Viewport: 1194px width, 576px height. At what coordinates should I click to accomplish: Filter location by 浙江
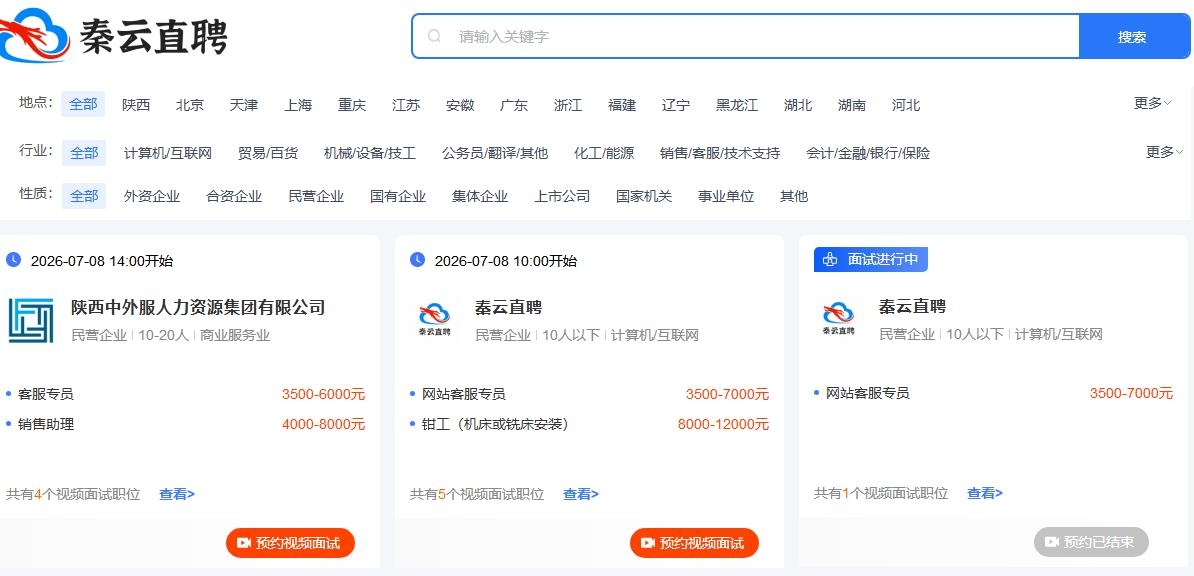[568, 105]
